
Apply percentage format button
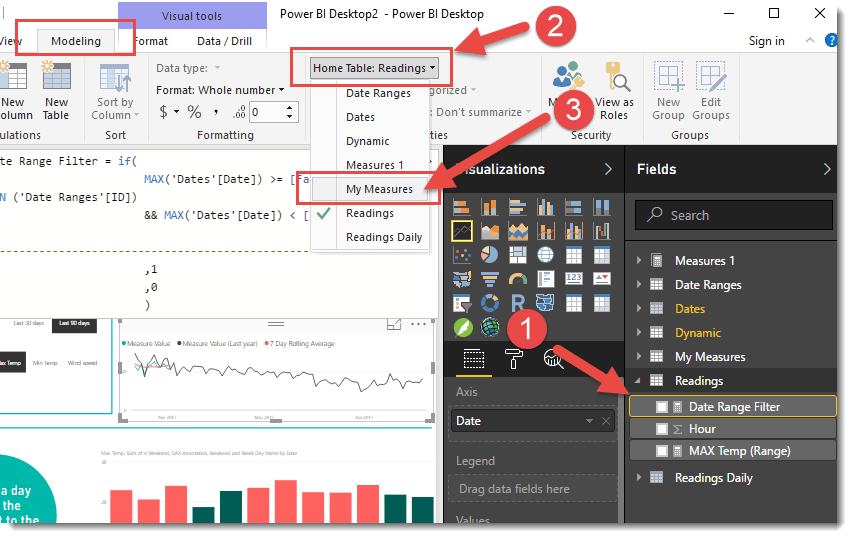[x=194, y=112]
